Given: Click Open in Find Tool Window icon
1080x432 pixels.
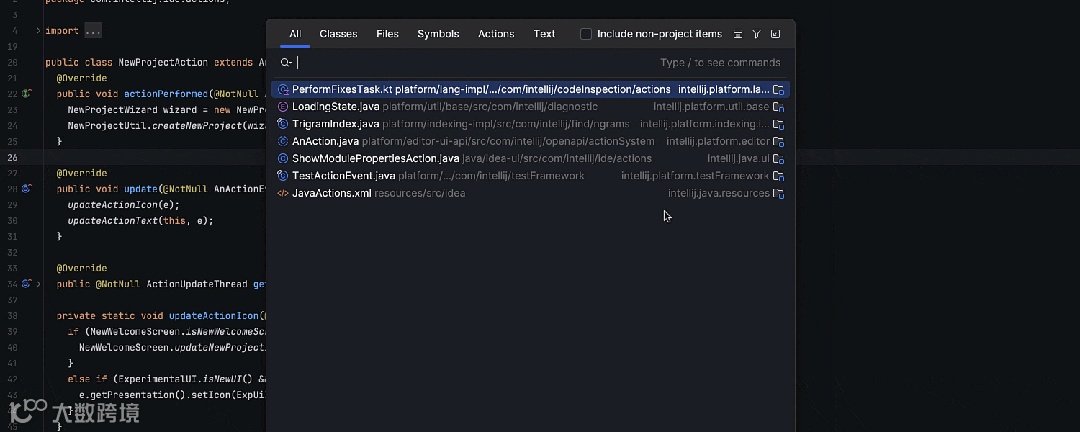Looking at the screenshot, I should pos(776,34).
